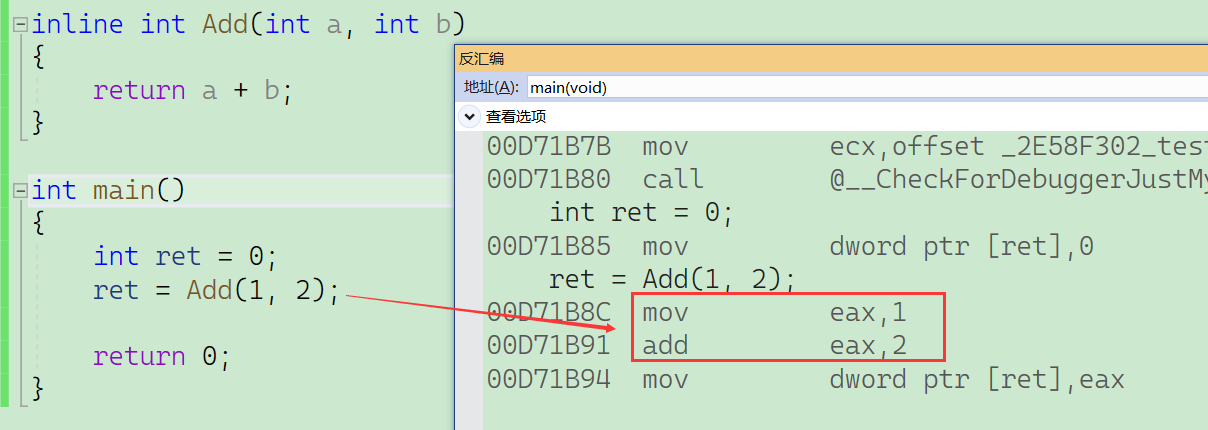Click 'dword ptr [ret],eax' operand
The width and height of the screenshot is (1208, 430).
977,379
